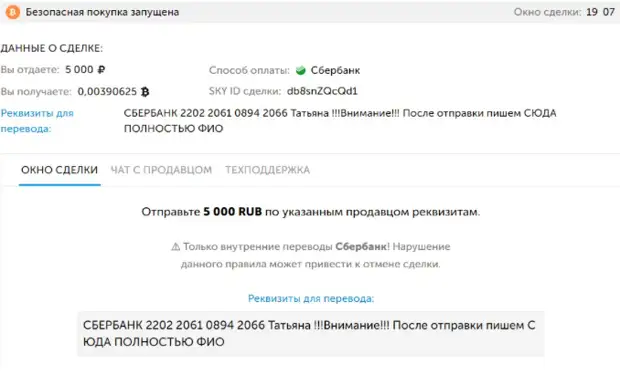Viewport: 620px width, 385px height.
Task: Click the Сбербанк payment method label
Action: 335,70
